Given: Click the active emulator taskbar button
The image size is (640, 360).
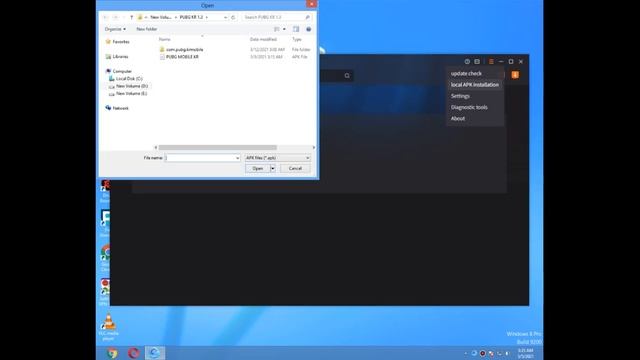Looking at the screenshot, I should (155, 353).
